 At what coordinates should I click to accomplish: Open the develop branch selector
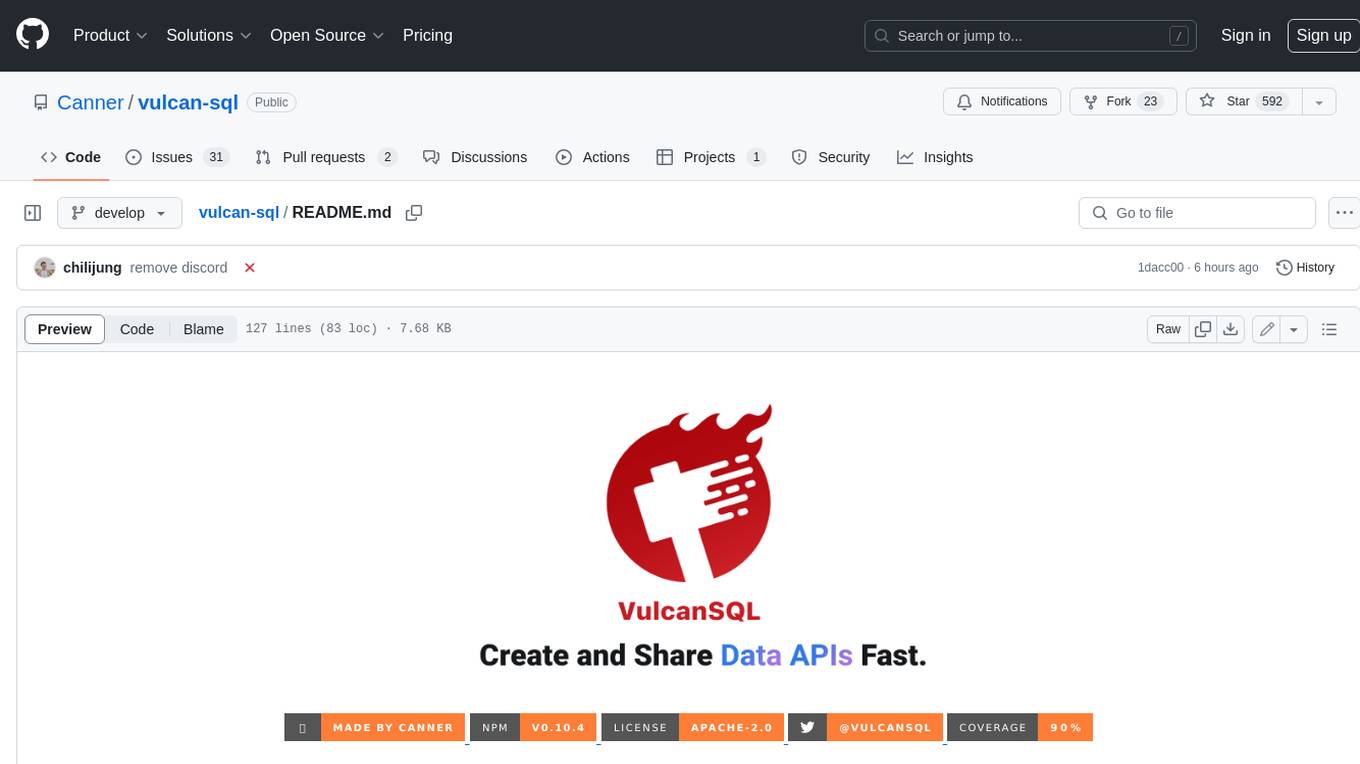pyautogui.click(x=119, y=213)
